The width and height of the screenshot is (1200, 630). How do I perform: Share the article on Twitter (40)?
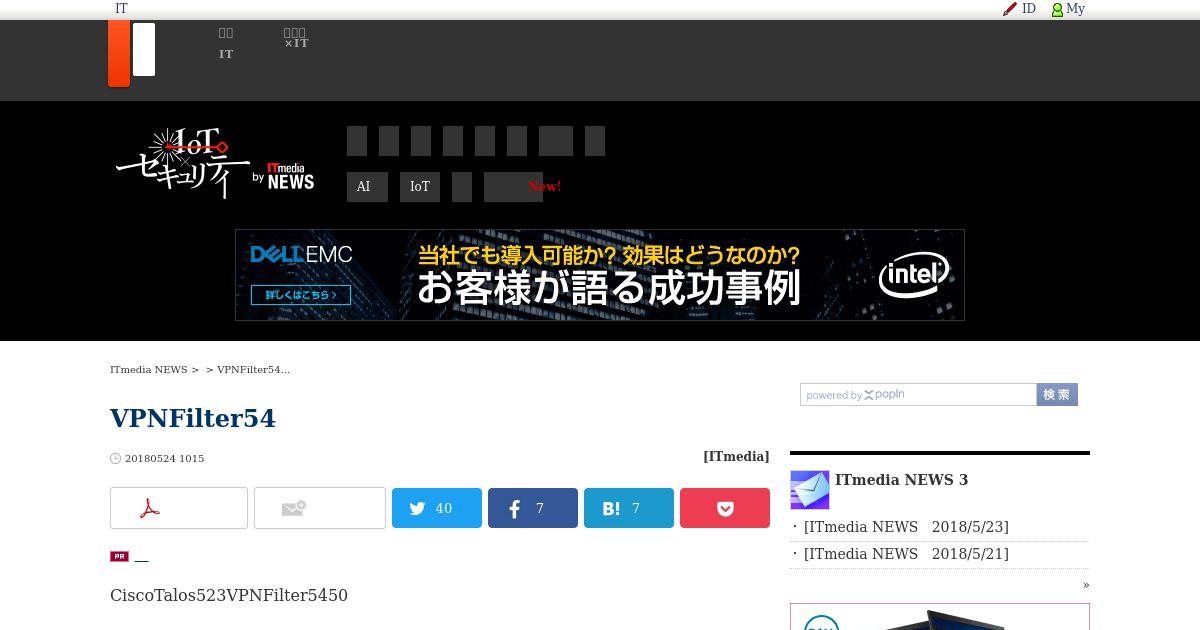coord(437,508)
